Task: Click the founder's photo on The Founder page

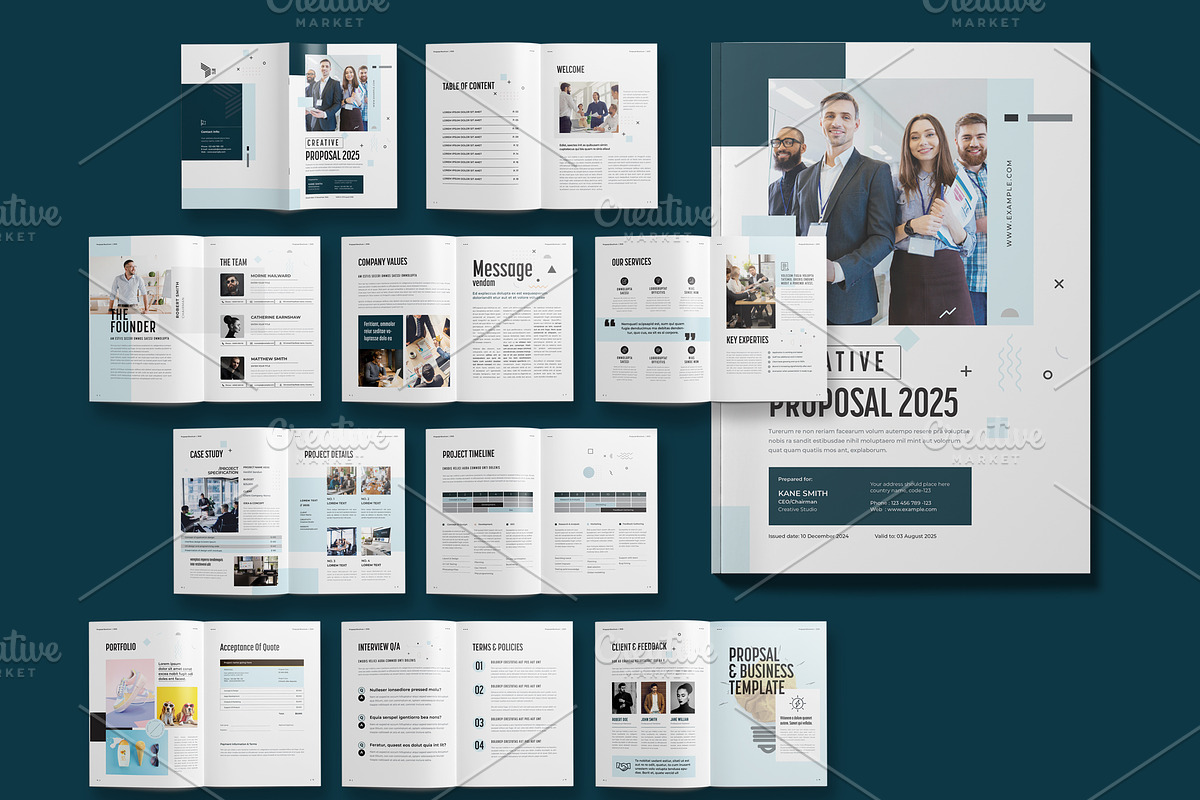Action: (130, 285)
